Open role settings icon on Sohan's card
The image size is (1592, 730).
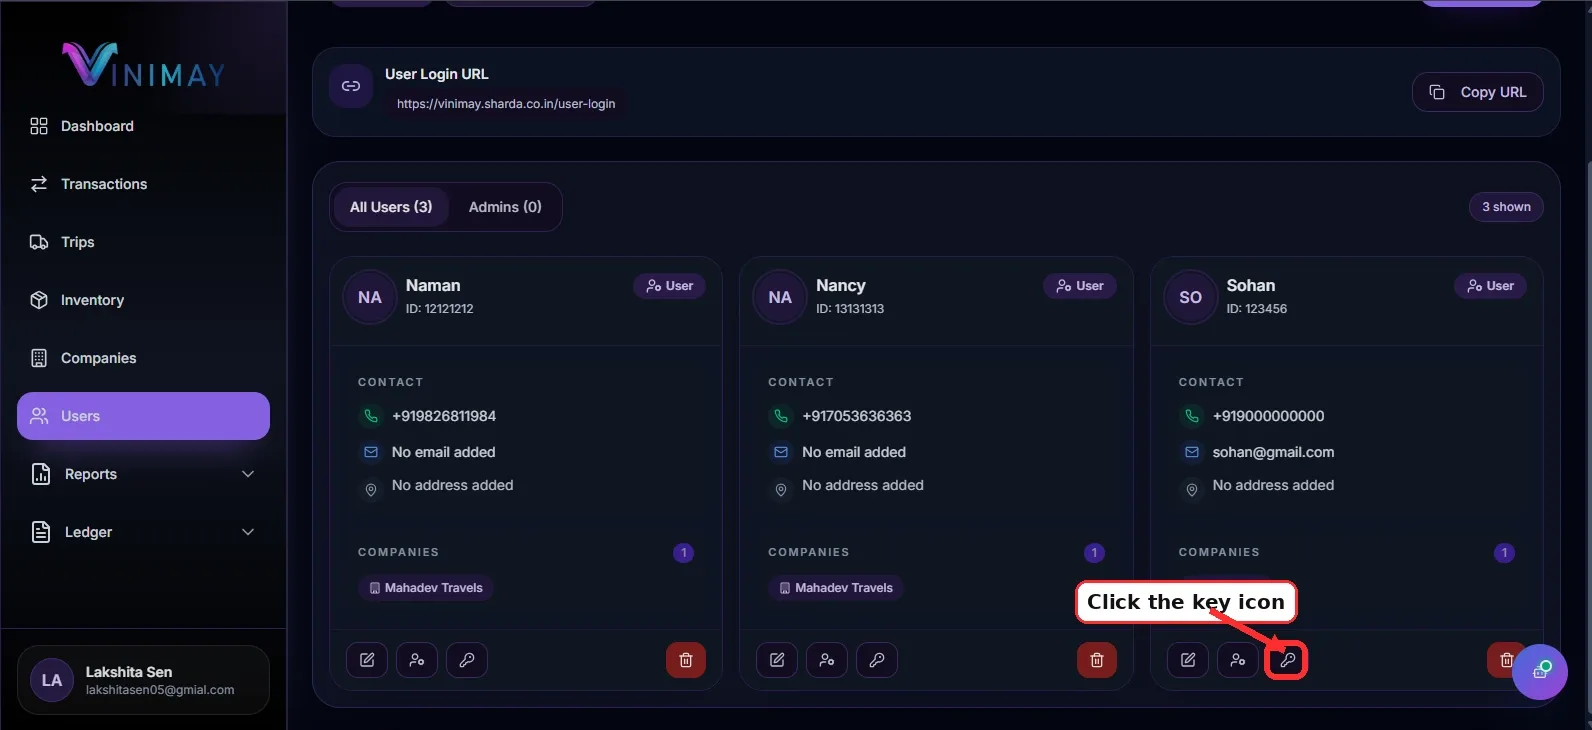pyautogui.click(x=1238, y=660)
